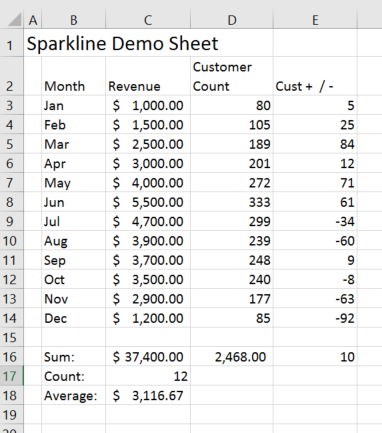Image resolution: width=382 pixels, height=433 pixels.
Task: Select the 'Apr' month cell
Action: (74, 163)
